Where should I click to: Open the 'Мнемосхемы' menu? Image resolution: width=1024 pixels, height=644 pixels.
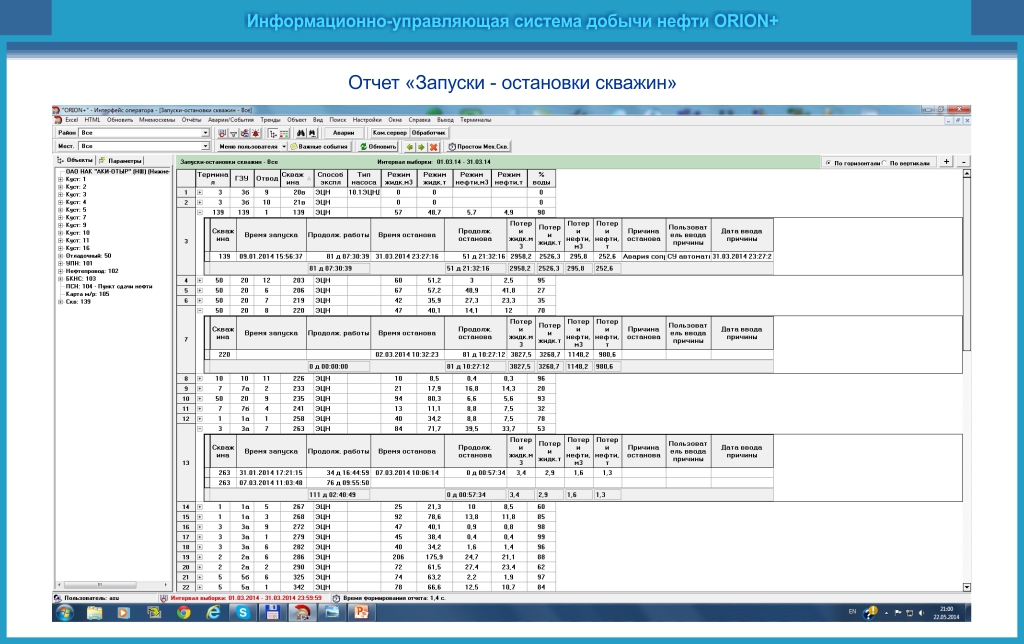coord(157,120)
